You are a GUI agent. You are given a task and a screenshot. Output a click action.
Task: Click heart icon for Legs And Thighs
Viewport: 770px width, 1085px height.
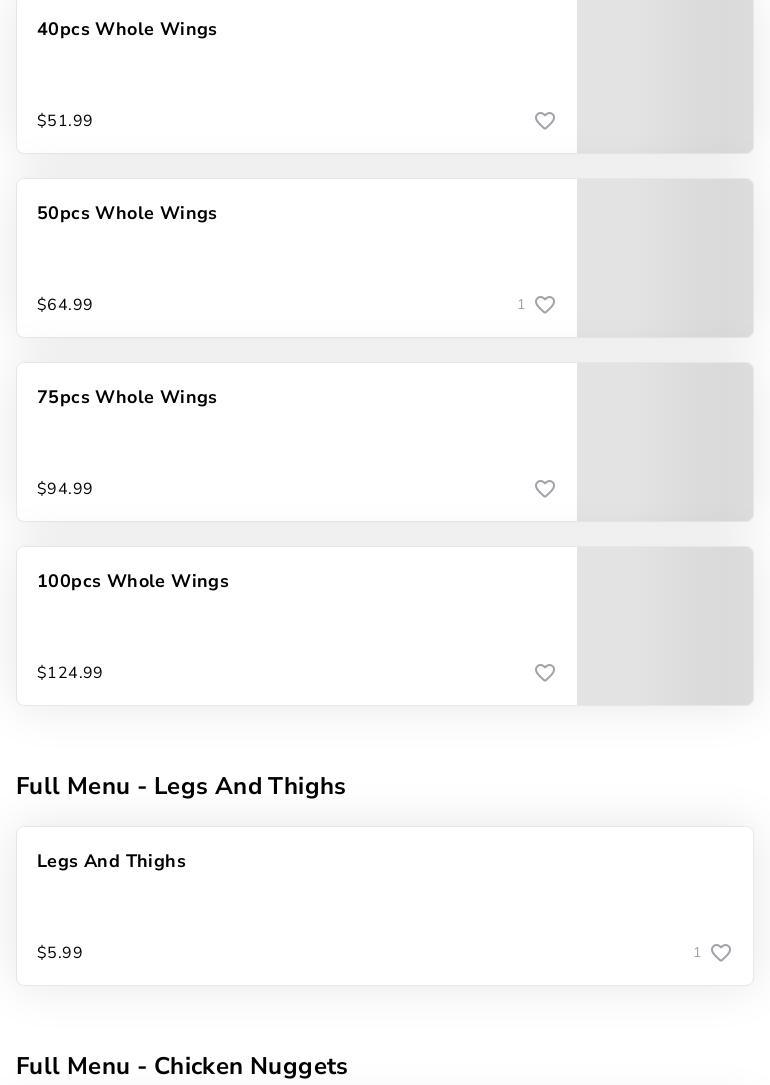point(721,953)
